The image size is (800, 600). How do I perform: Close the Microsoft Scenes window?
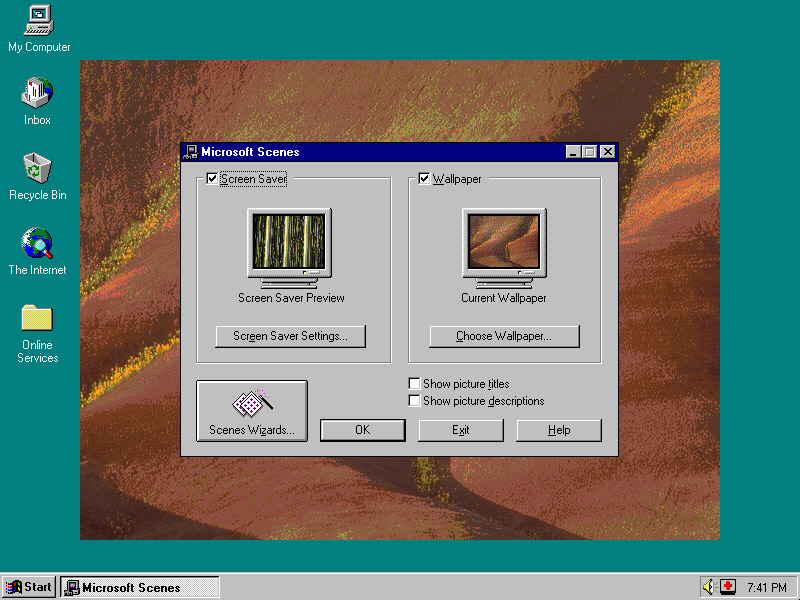tap(608, 152)
